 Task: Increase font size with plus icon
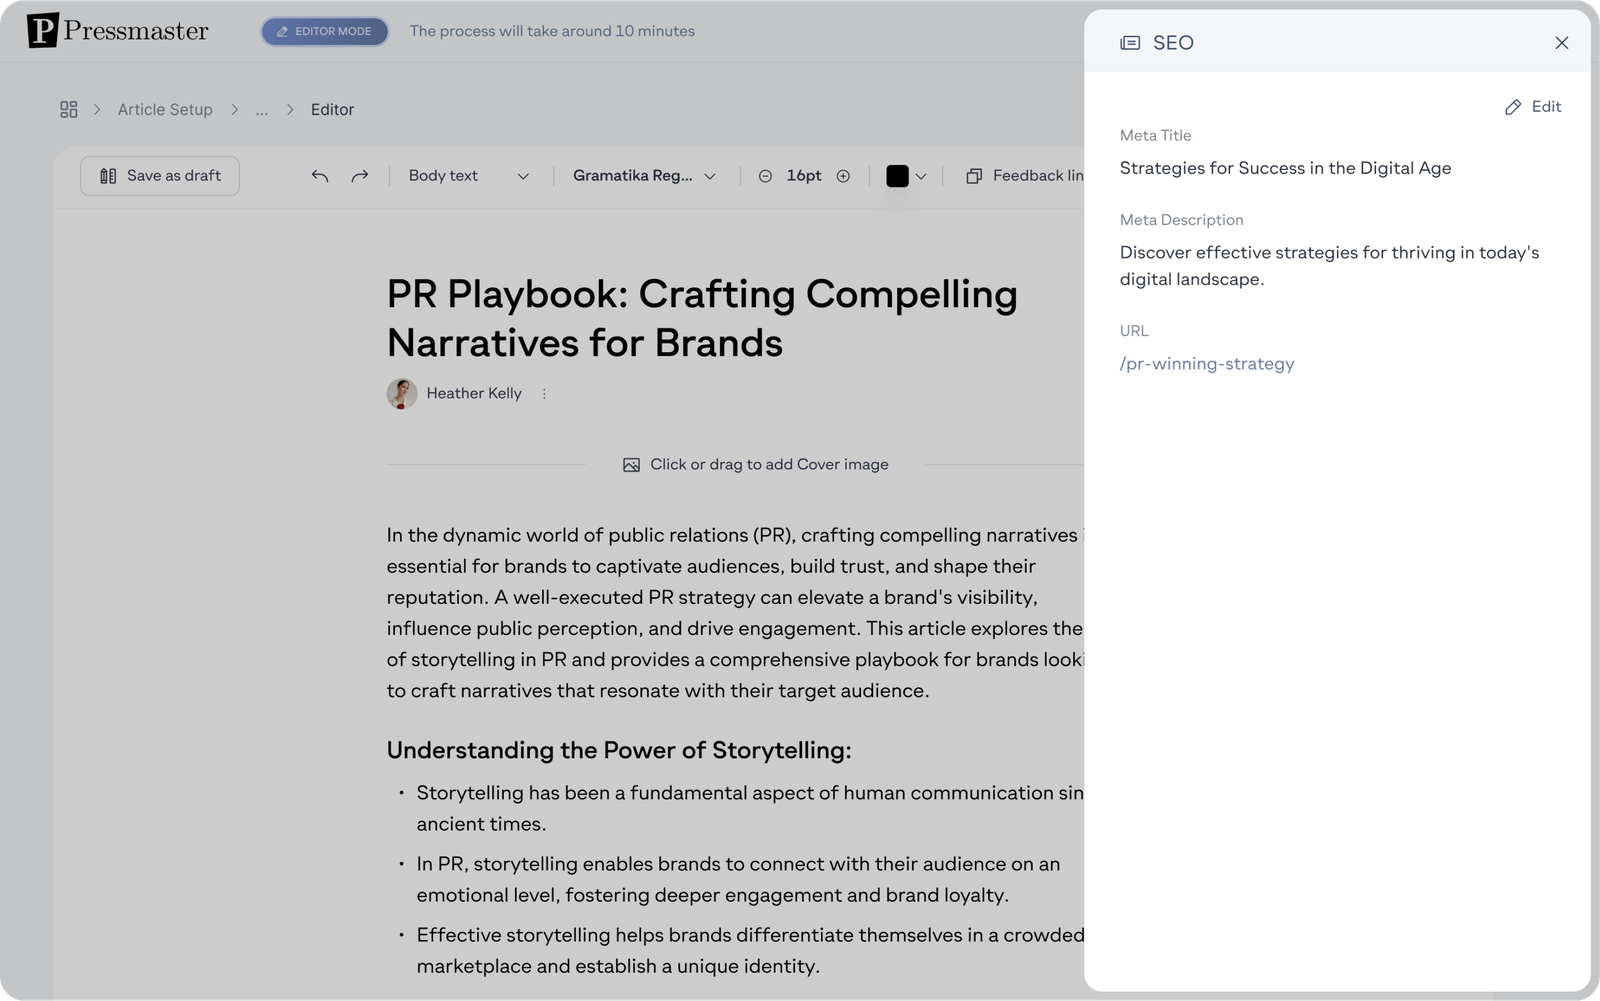tap(843, 176)
